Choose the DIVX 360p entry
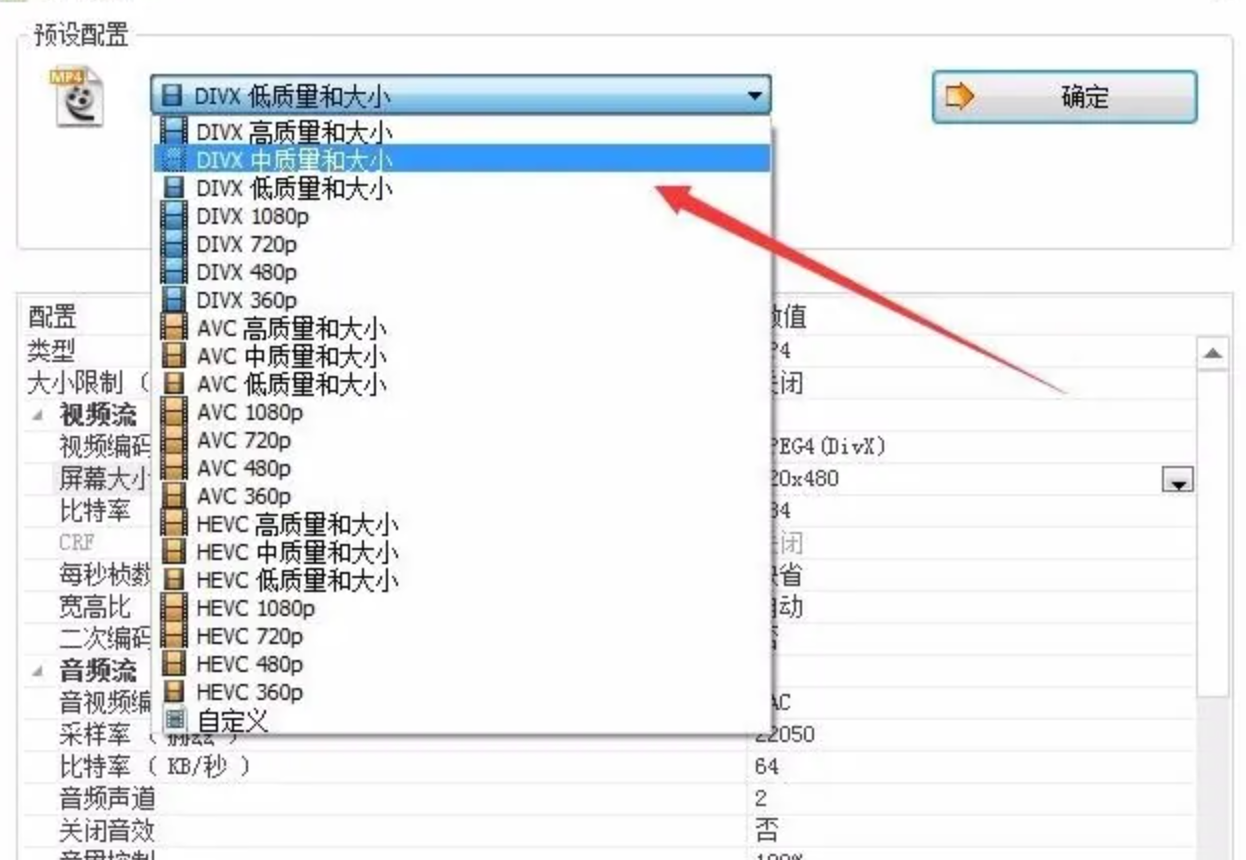Screen dimensions: 1246x860 click(462, 299)
